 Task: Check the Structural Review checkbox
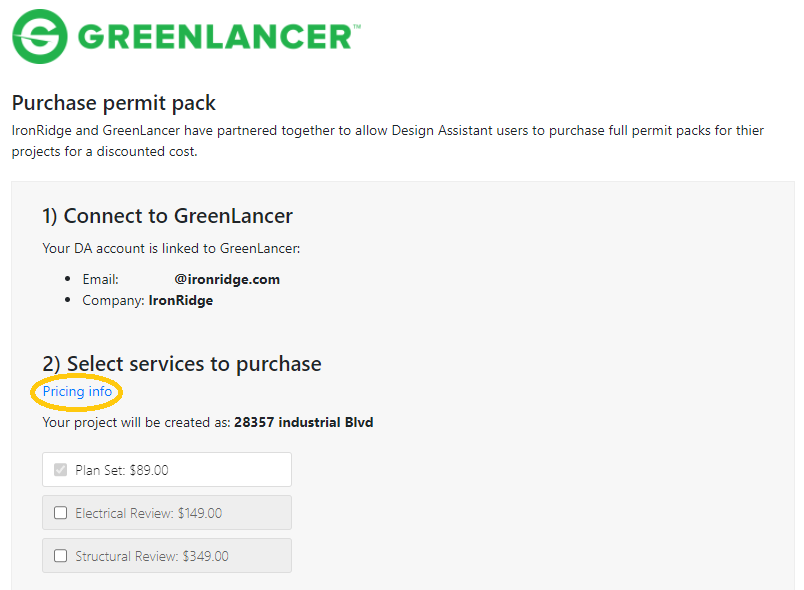point(60,556)
